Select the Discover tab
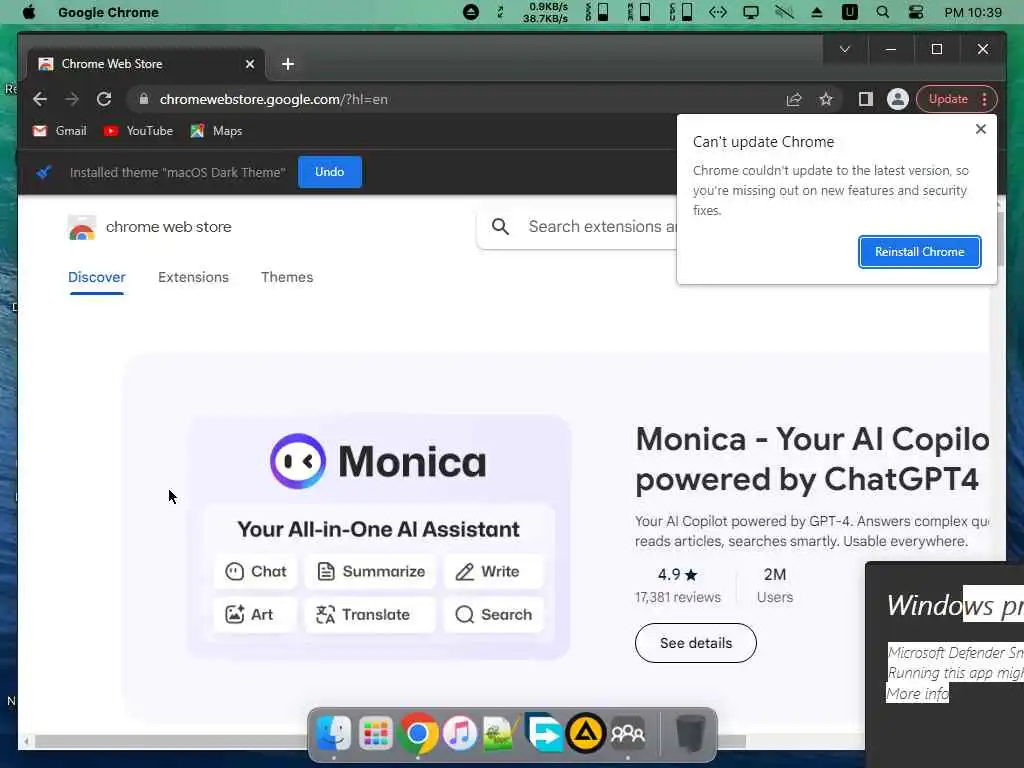Image resolution: width=1024 pixels, height=768 pixels. click(97, 277)
